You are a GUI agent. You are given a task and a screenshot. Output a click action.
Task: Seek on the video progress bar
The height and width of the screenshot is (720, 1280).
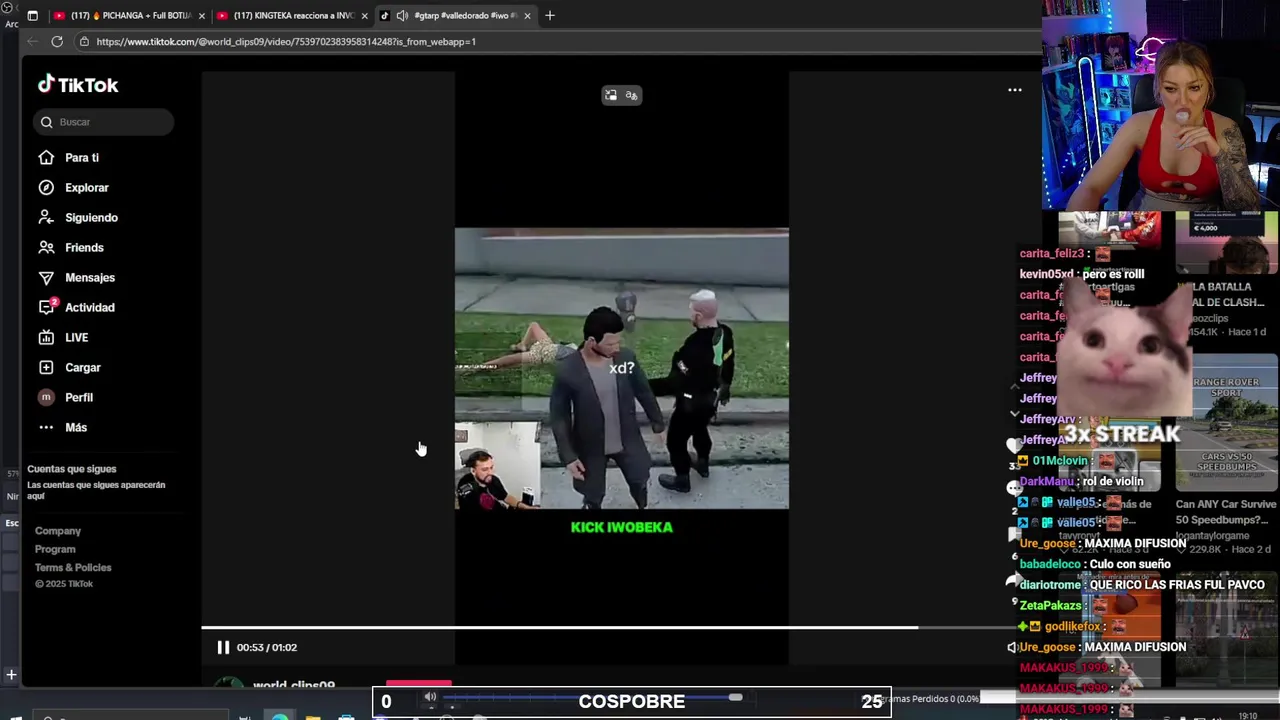(x=608, y=628)
